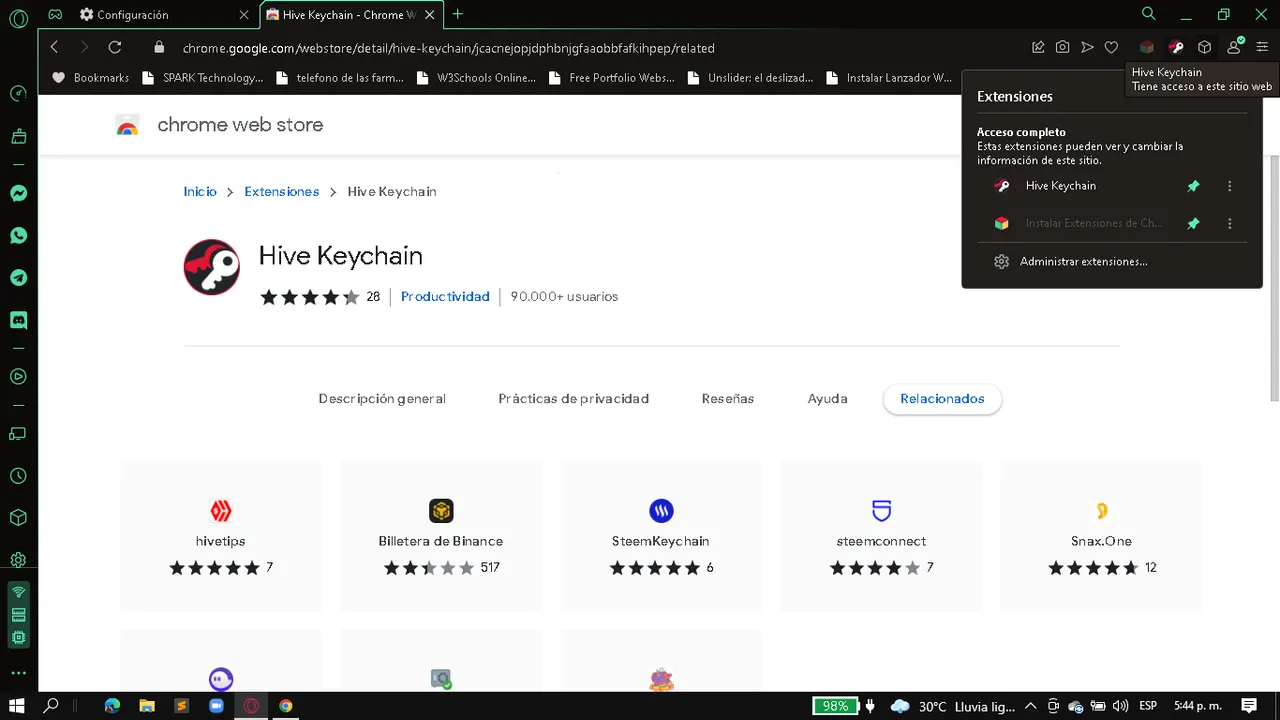Open more options for Hive Keychain
This screenshot has width=1280, height=720.
click(x=1230, y=186)
